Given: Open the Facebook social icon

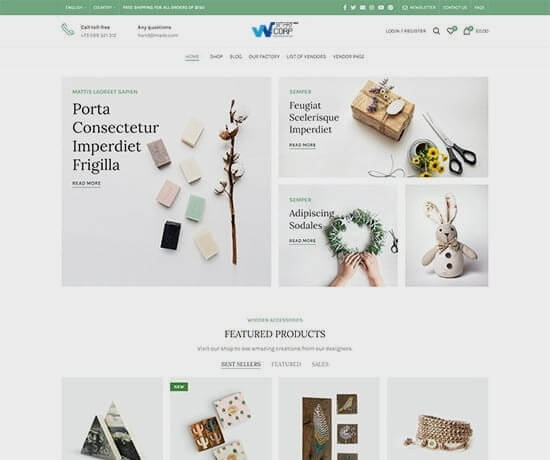Looking at the screenshot, I should pos(345,7).
